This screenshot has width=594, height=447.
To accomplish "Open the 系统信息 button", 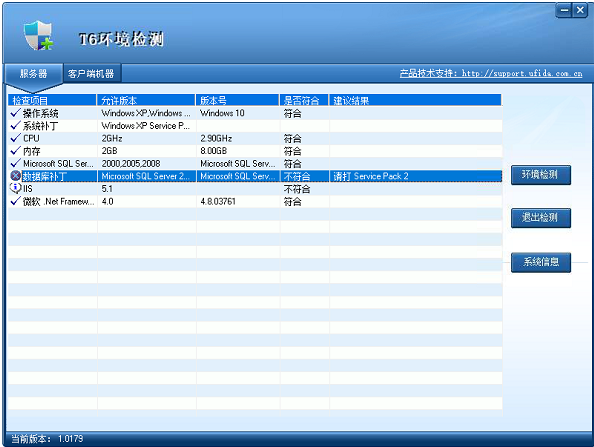I will [541, 262].
